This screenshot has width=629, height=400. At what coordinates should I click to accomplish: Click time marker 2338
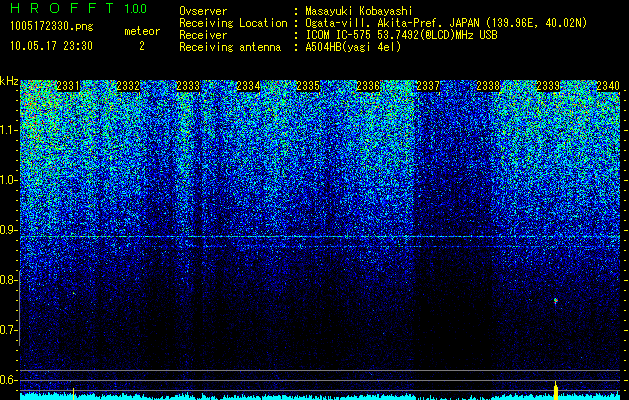[488, 86]
